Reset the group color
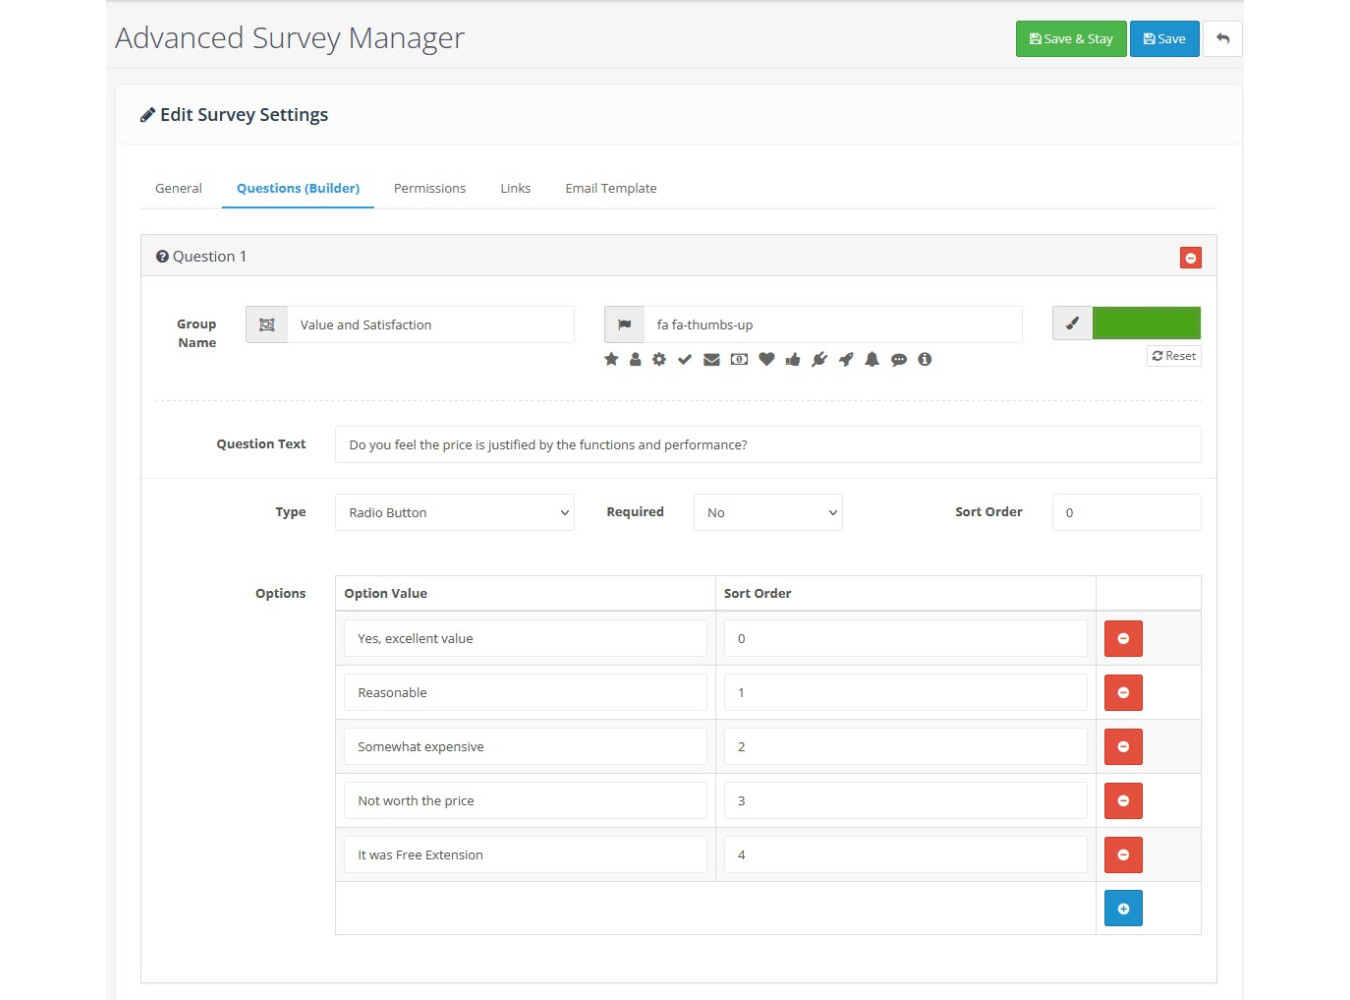The width and height of the screenshot is (1350, 1000). click(x=1174, y=356)
